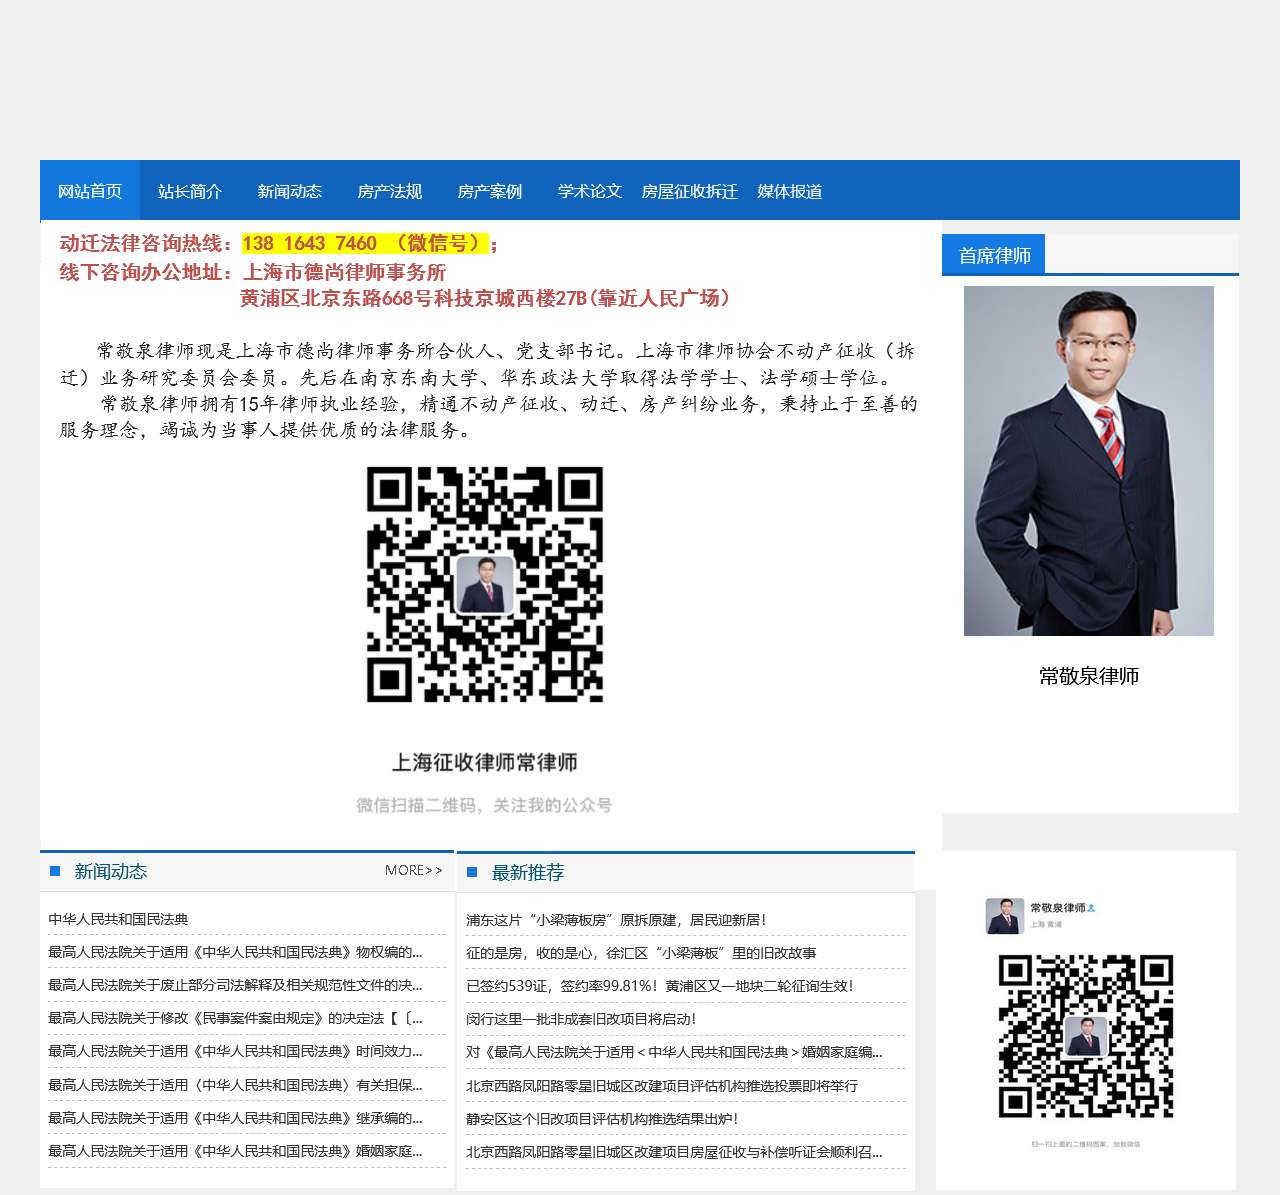Open article 已签约539证 签约率99.81%
Viewport: 1280px width, 1195px height.
660,986
